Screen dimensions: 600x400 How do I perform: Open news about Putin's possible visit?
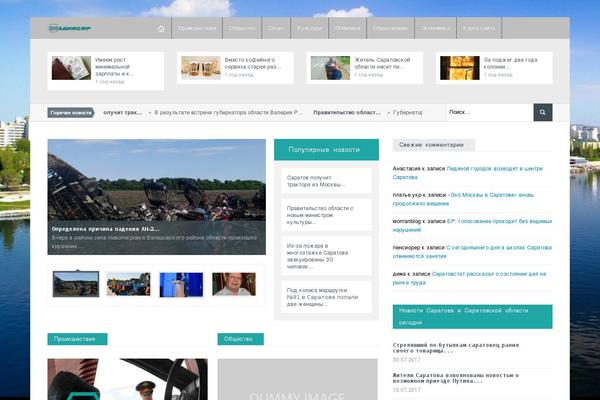coord(456,378)
